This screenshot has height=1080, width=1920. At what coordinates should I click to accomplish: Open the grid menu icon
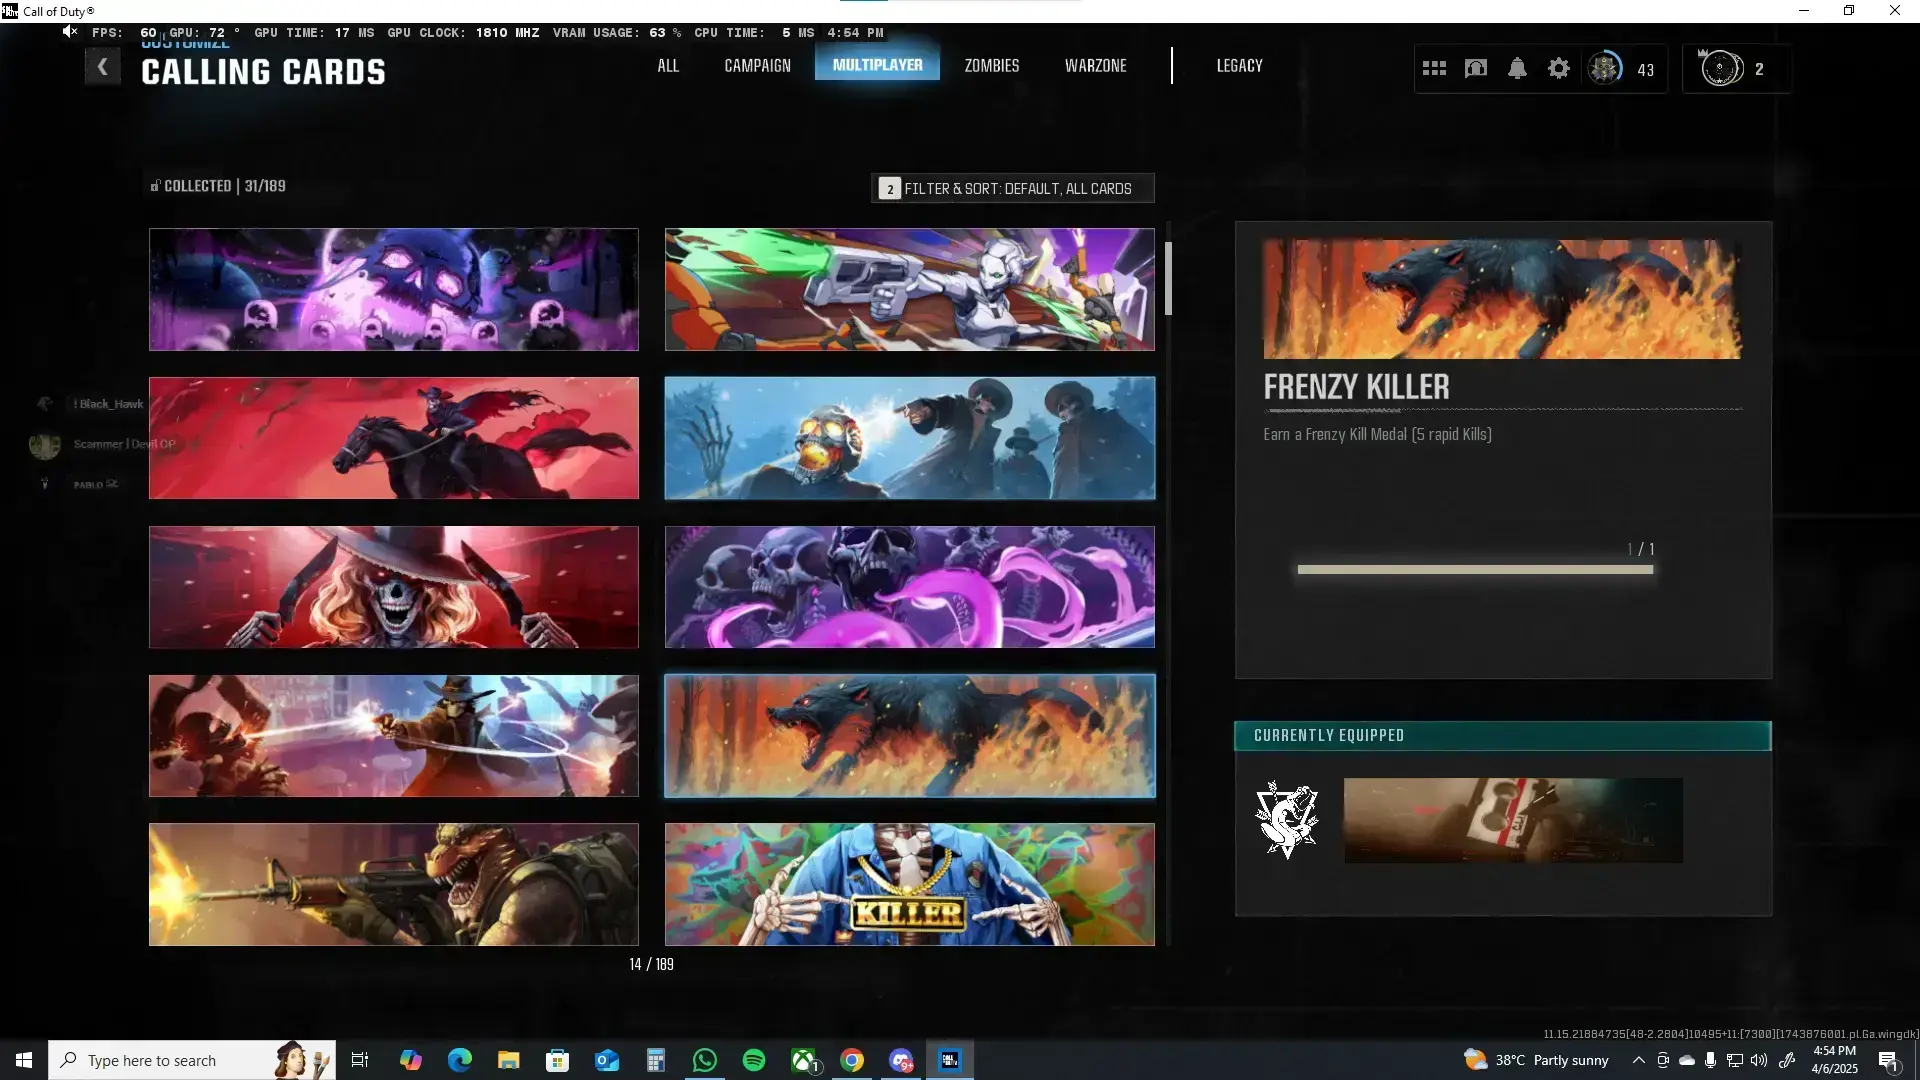pyautogui.click(x=1434, y=69)
